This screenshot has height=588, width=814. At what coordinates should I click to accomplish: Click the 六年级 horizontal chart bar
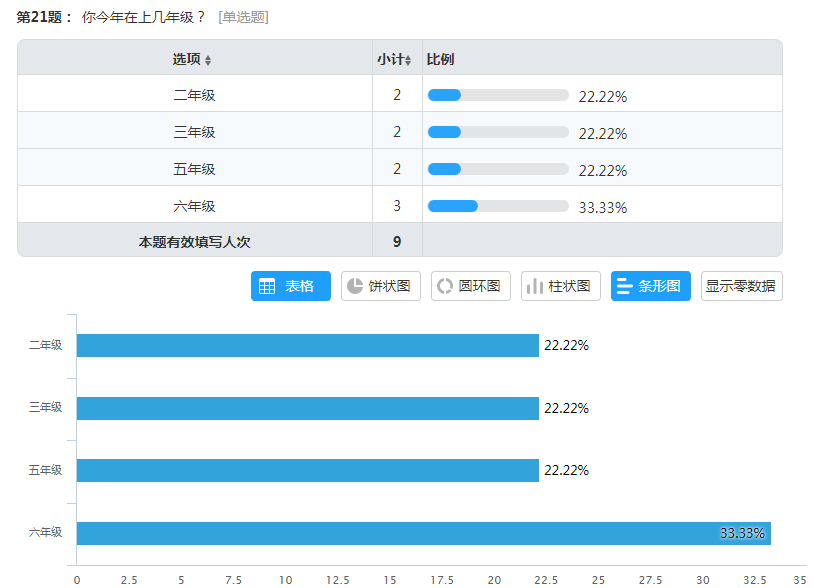(x=424, y=534)
